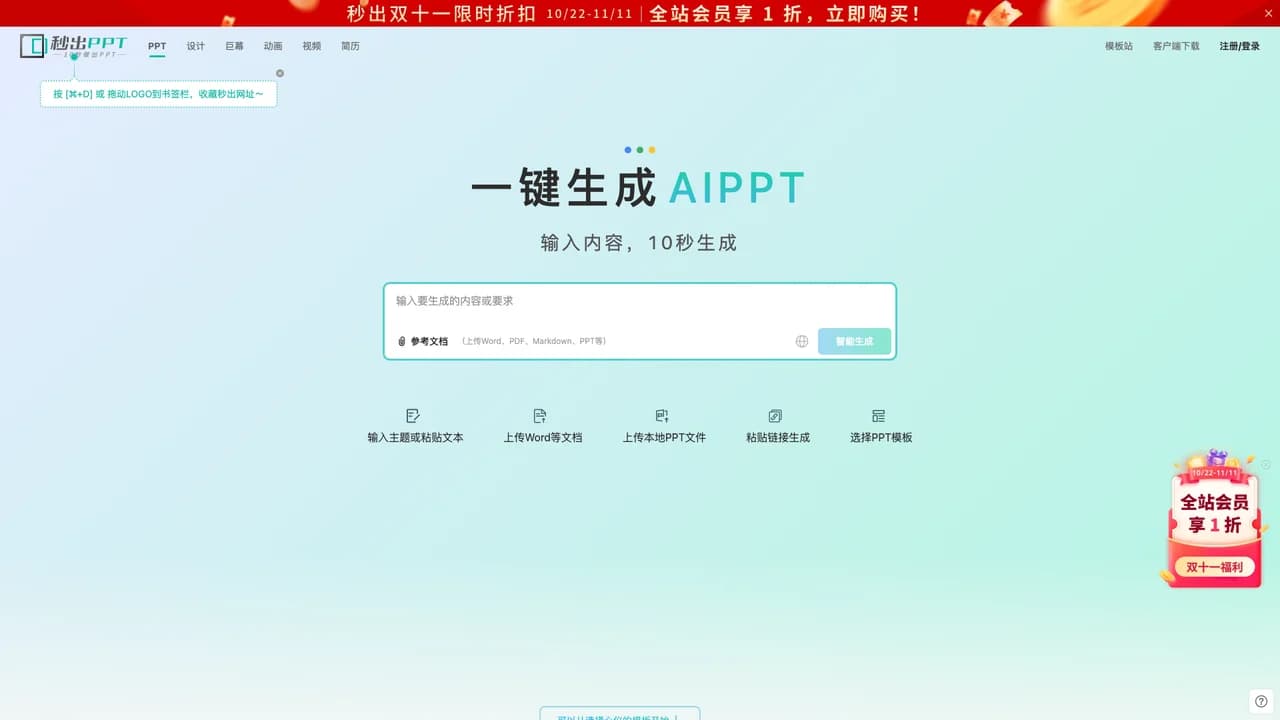Open the PPT tab
Viewport: 1280px width, 720px height.
coord(157,46)
